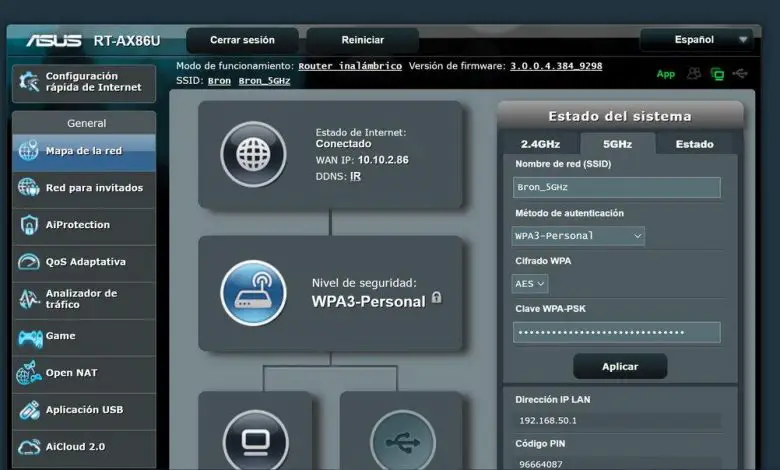Click the wireless router icon in network map
Image resolution: width=780 pixels, height=470 pixels.
253,292
